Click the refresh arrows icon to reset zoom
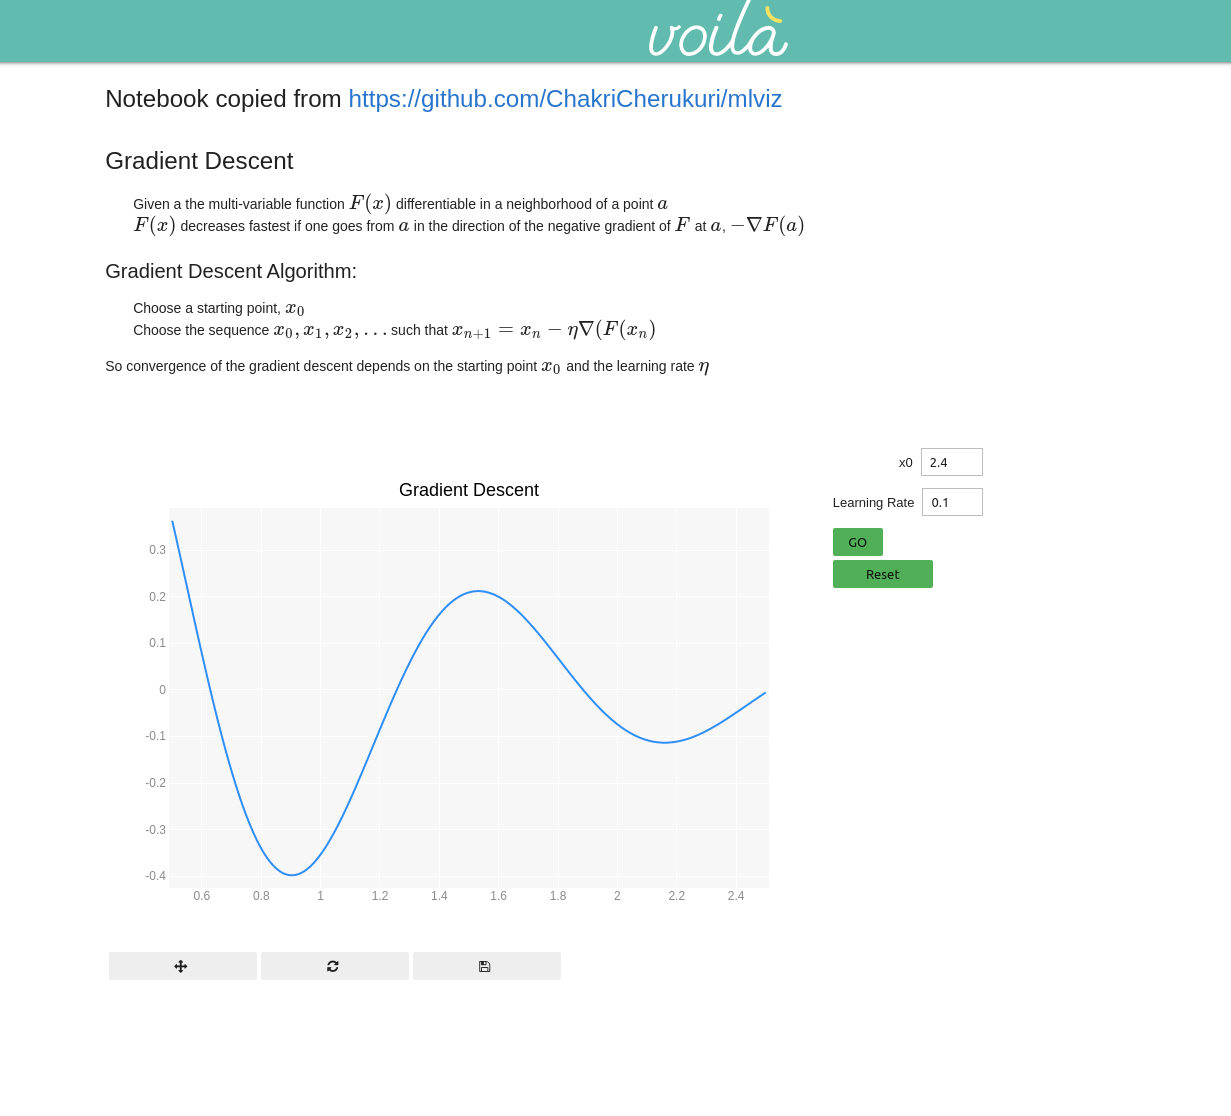Viewport: 1231px width, 1116px height. coord(334,965)
